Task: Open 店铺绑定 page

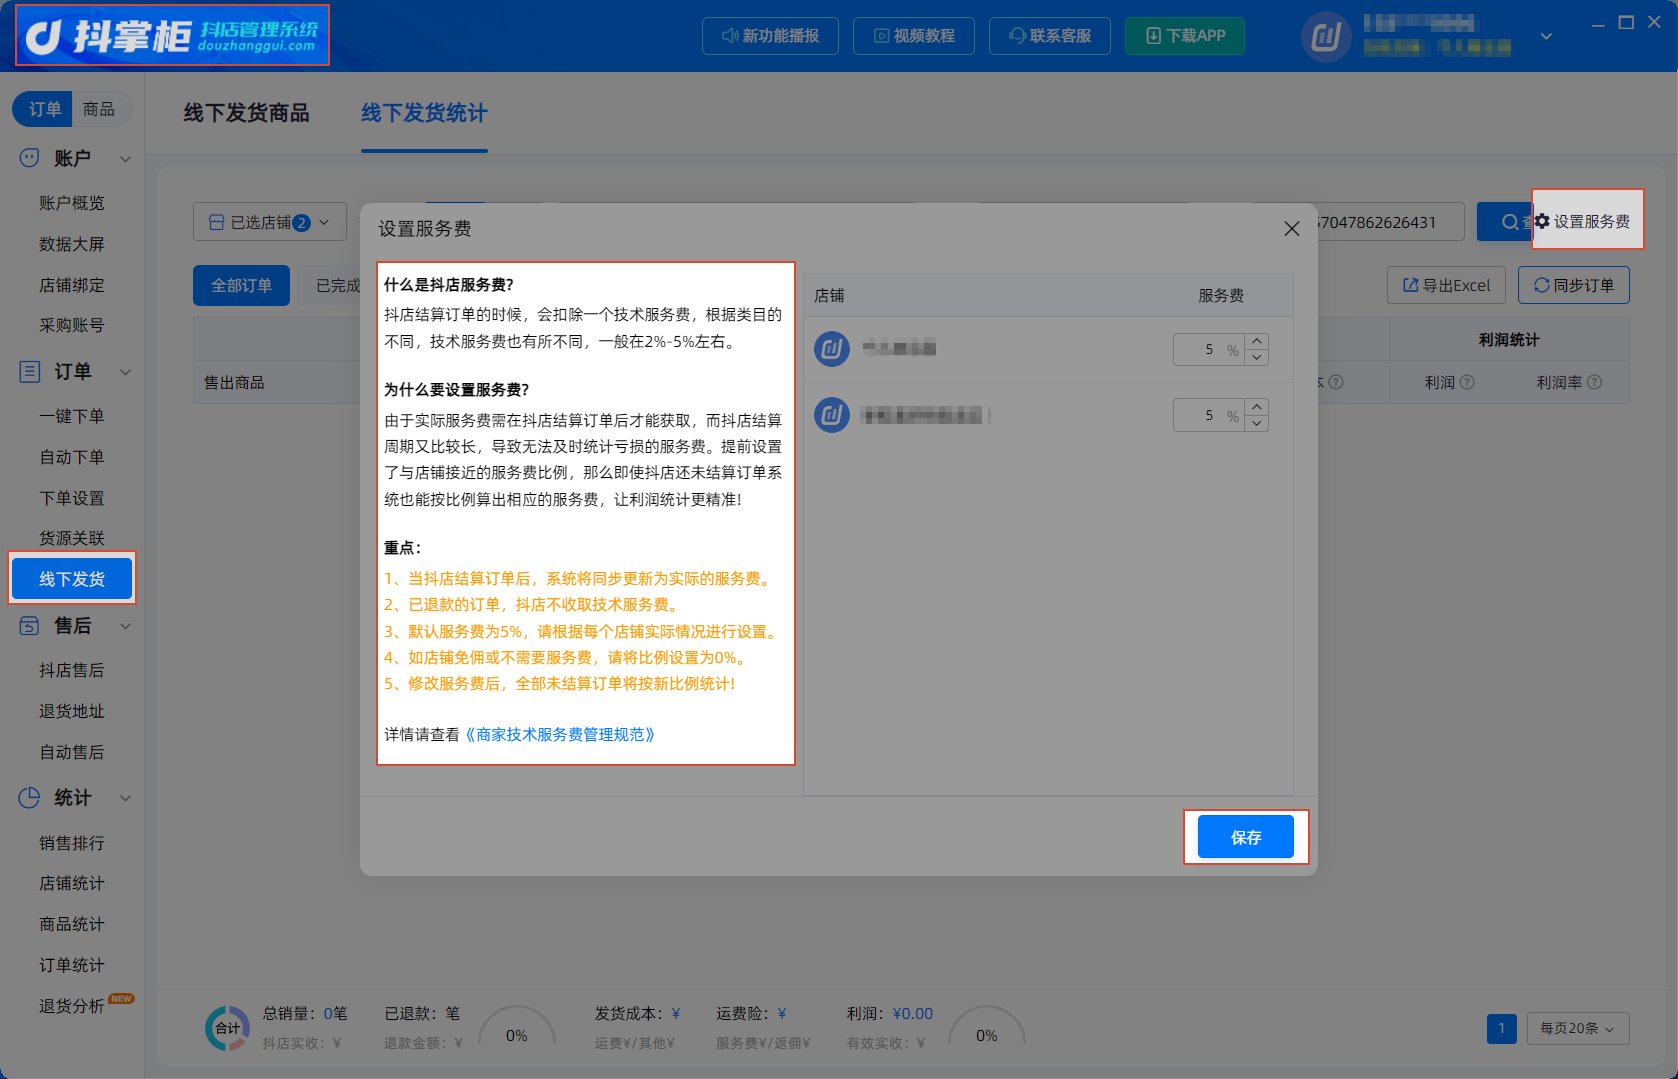Action: tap(72, 285)
